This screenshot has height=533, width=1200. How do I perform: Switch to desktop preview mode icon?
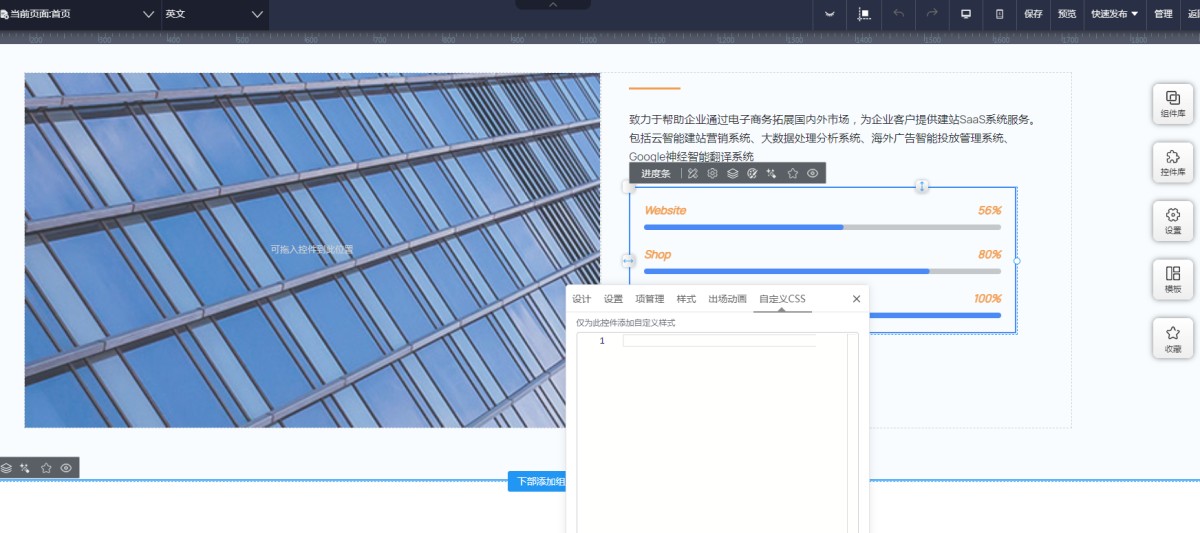(966, 14)
